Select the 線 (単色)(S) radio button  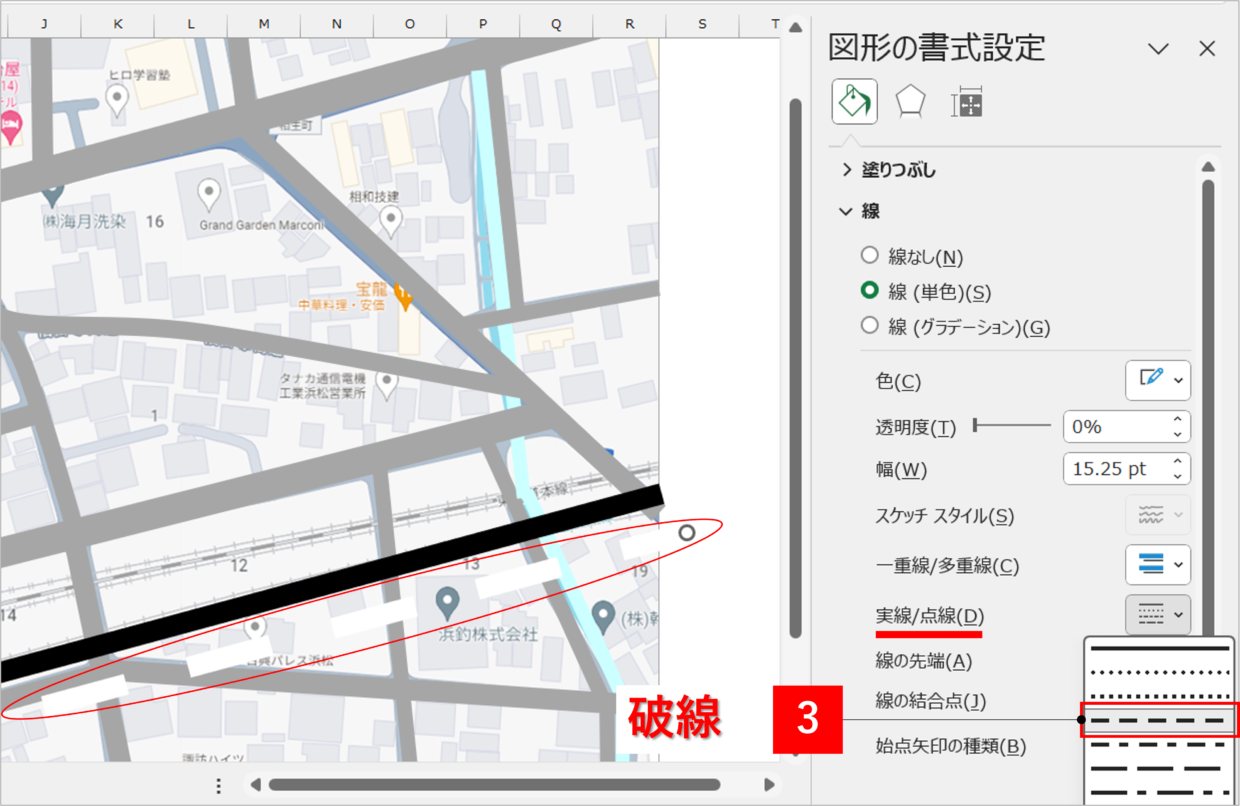click(x=870, y=291)
